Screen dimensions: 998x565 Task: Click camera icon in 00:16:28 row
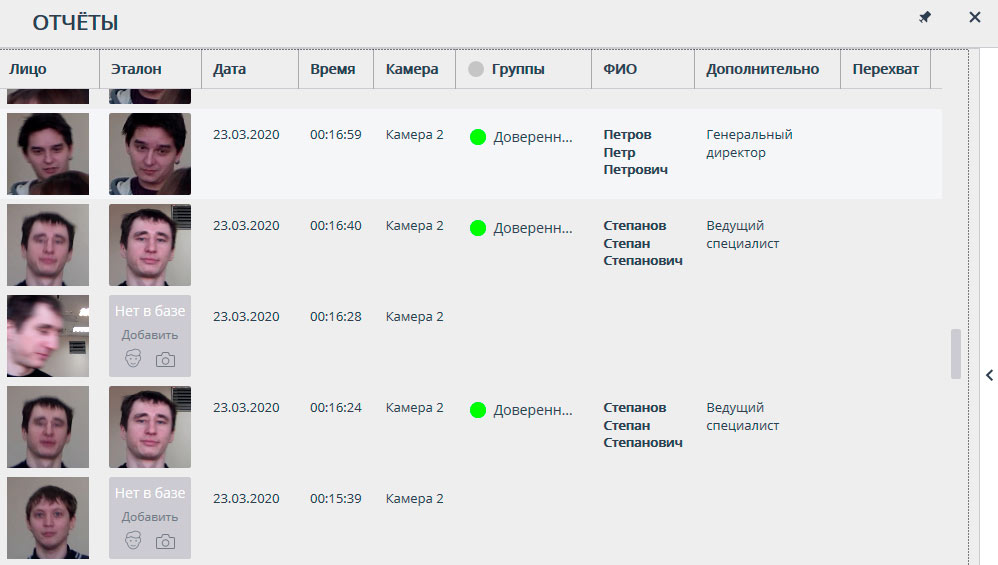[166, 359]
